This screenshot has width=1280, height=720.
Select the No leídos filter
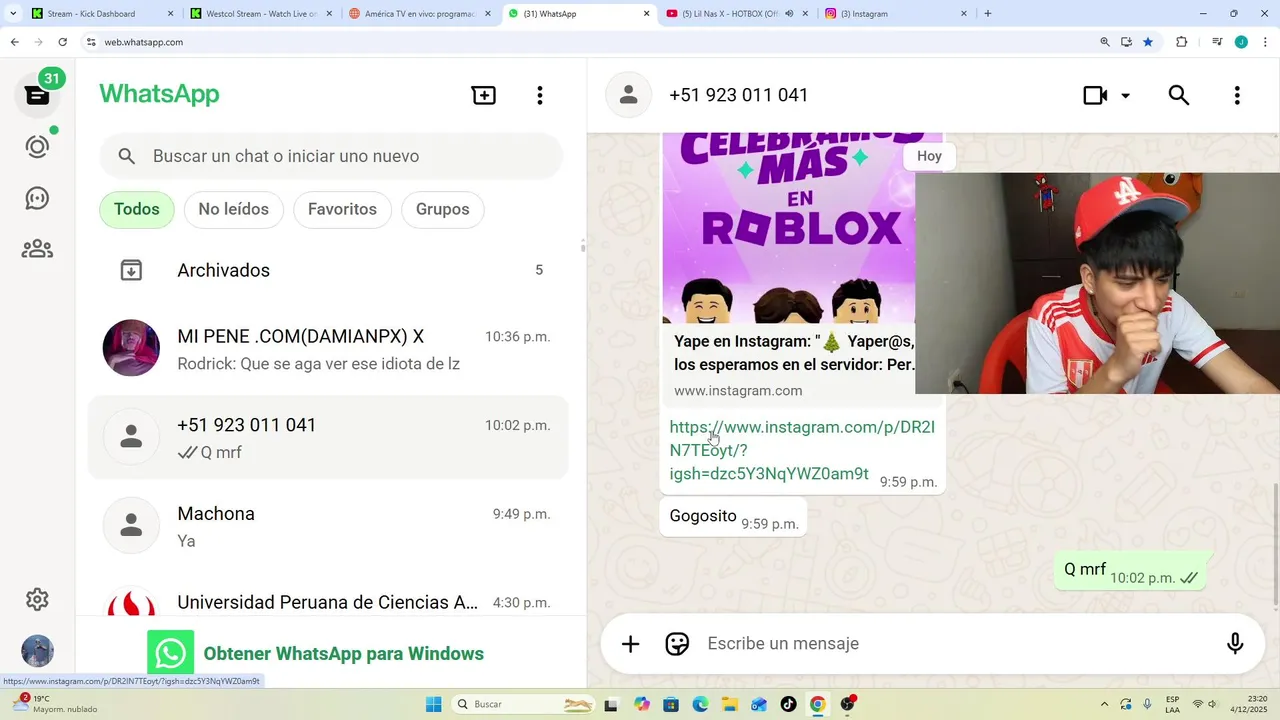pyautogui.click(x=233, y=209)
